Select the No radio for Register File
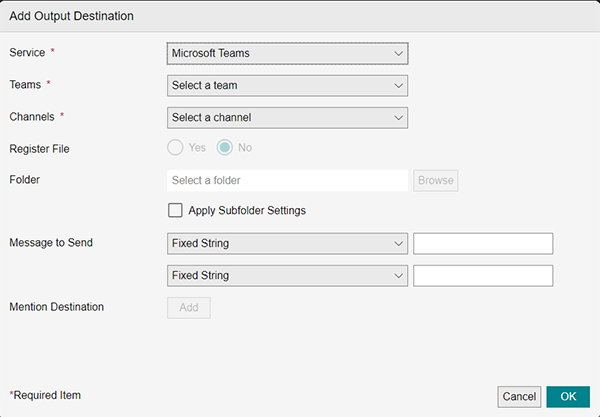Image resolution: width=600 pixels, height=417 pixels. (x=225, y=148)
